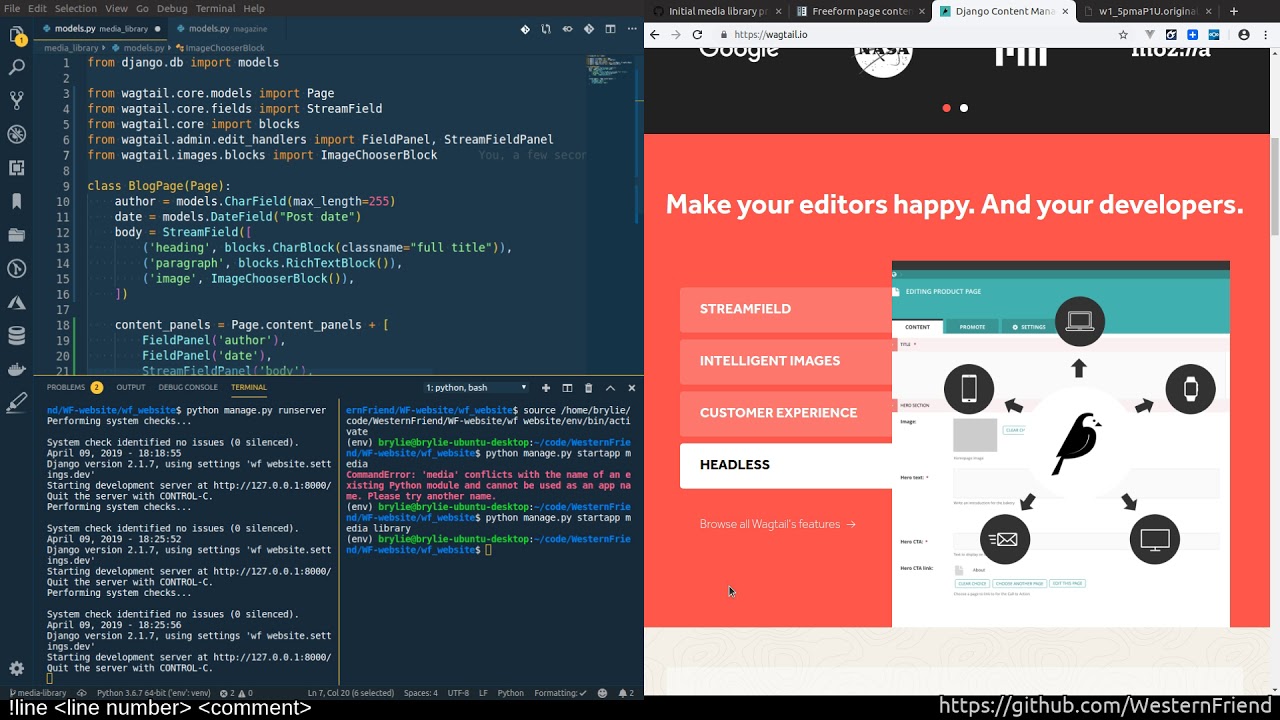This screenshot has width=1280, height=720.
Task: Open the Bookmarks view in the activity bar
Action: tap(16, 201)
